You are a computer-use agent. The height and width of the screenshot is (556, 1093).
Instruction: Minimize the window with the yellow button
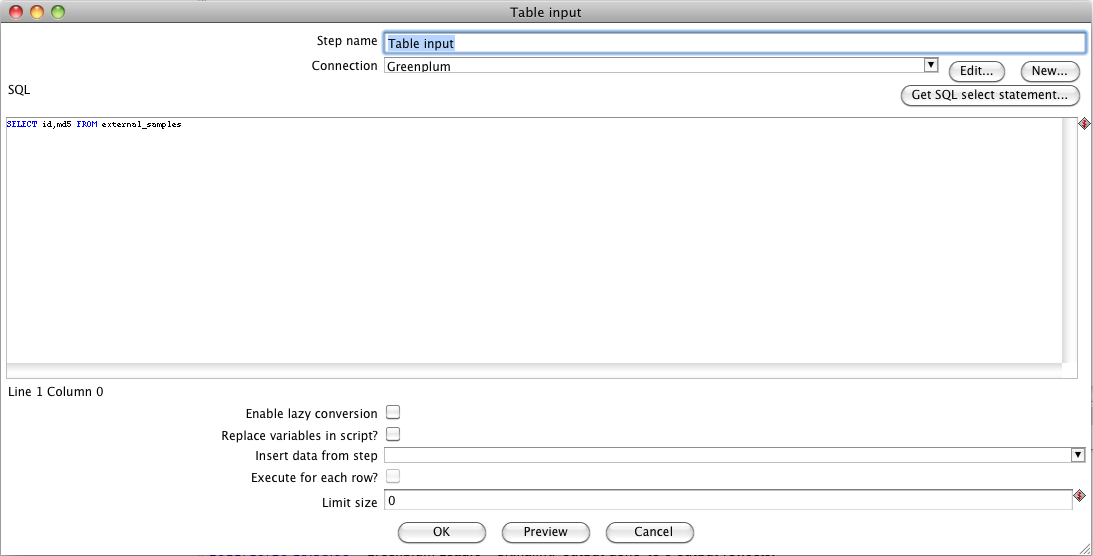(x=37, y=12)
